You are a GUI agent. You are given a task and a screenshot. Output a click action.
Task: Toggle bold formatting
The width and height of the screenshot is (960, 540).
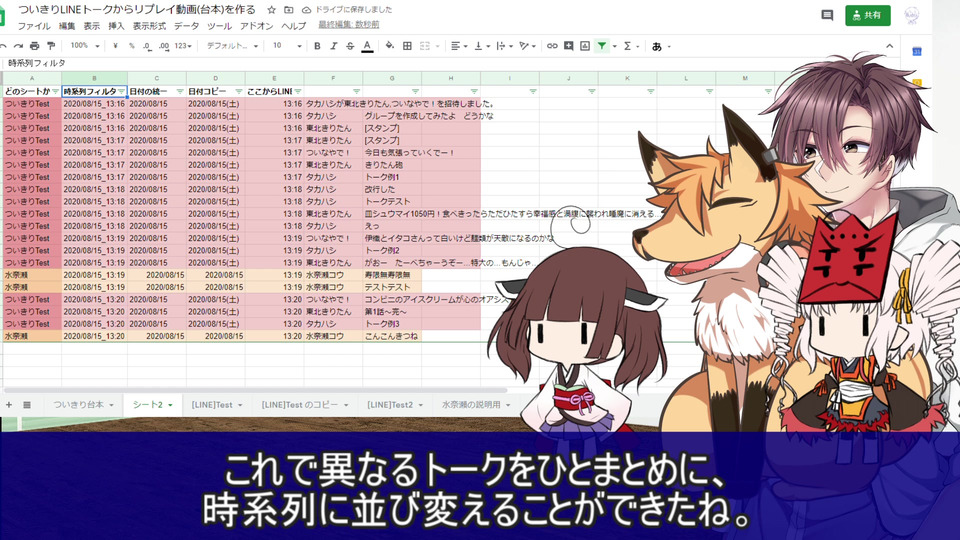[317, 46]
